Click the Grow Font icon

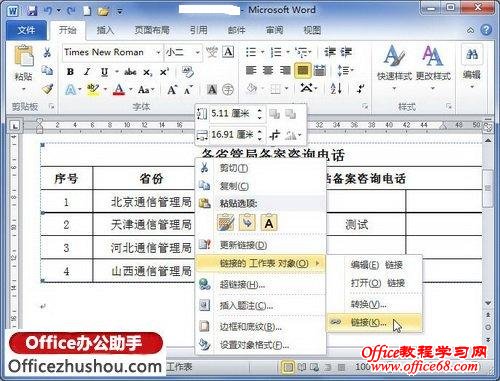click(172, 90)
